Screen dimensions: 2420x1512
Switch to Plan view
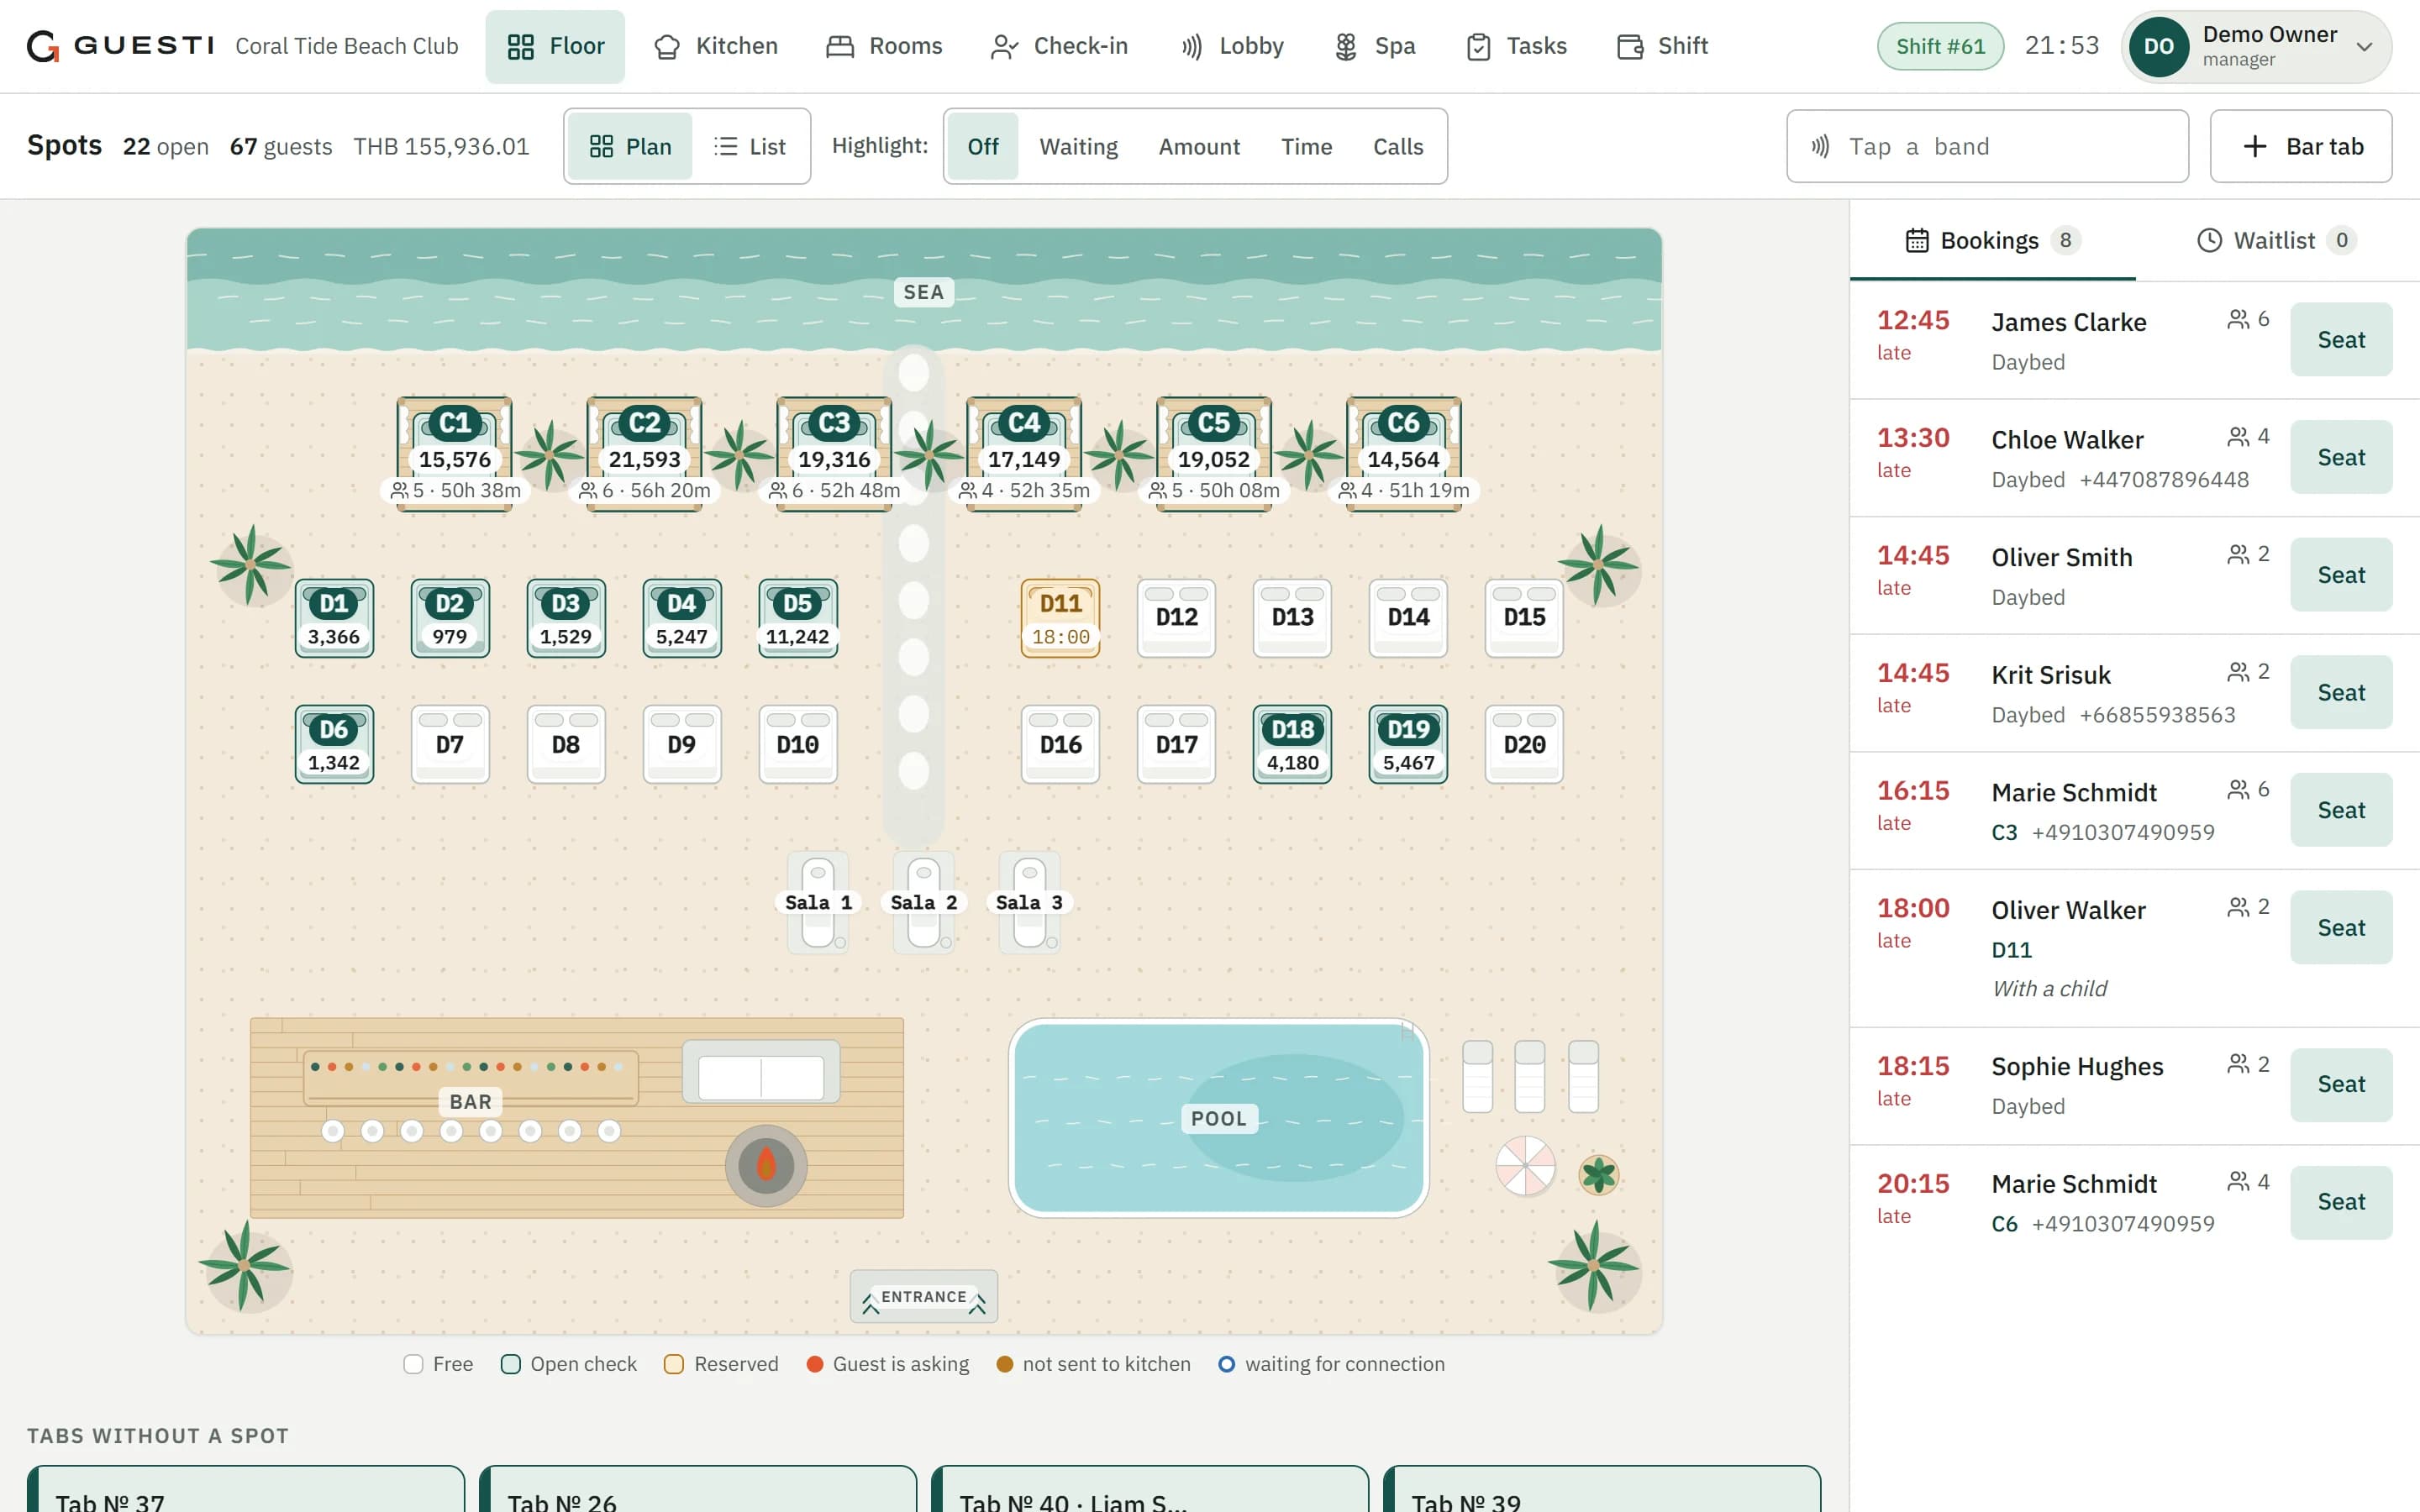630,146
